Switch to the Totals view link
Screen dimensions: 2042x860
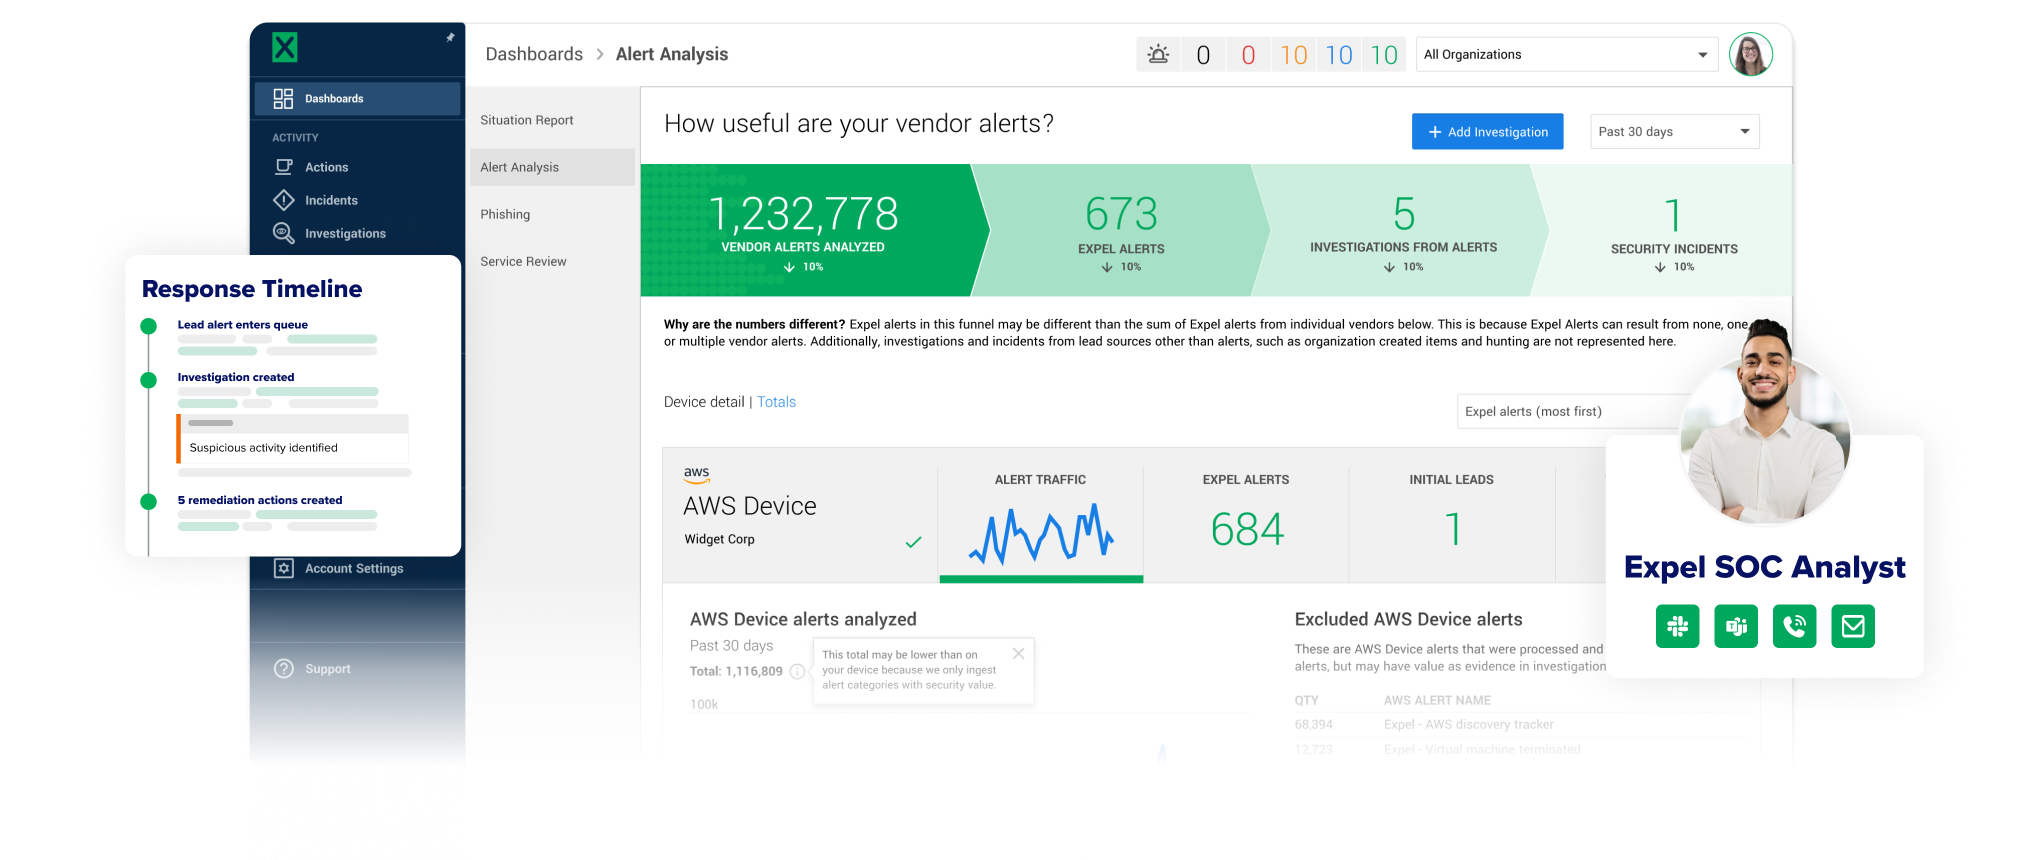coord(776,402)
